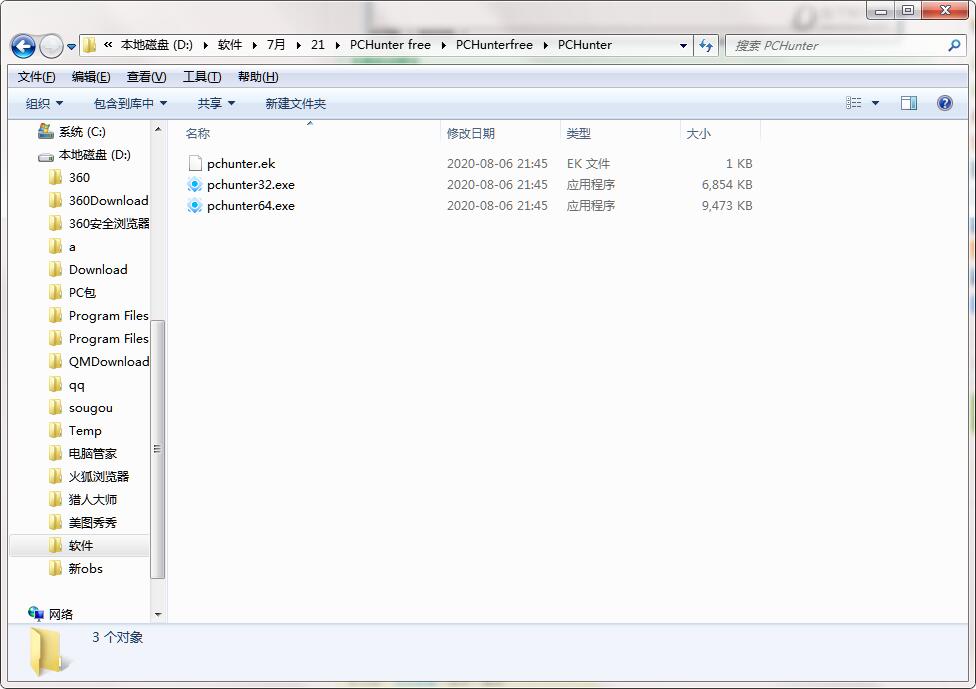This screenshot has height=689, width=976.
Task: Refresh the current folder view
Action: click(706, 45)
